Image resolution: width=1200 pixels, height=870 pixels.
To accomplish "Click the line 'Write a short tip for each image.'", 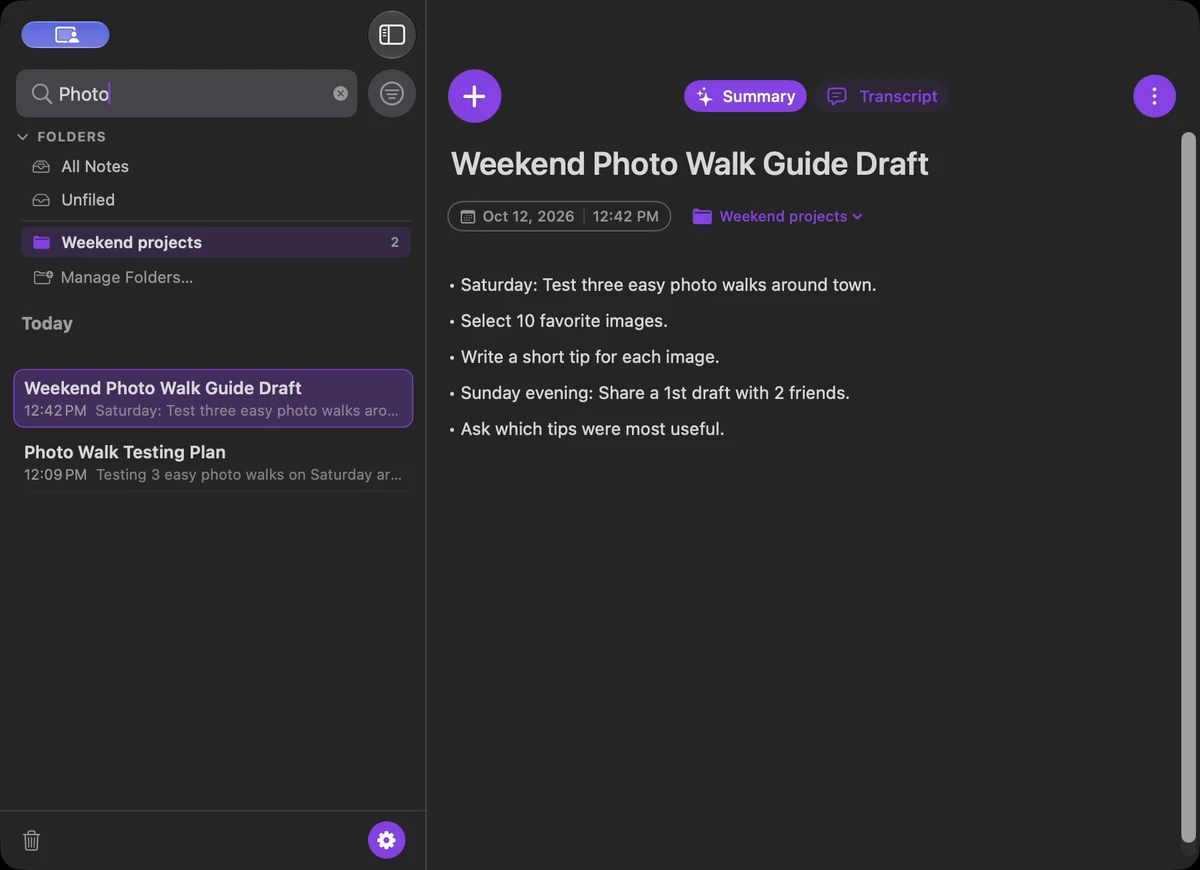I will pos(590,357).
